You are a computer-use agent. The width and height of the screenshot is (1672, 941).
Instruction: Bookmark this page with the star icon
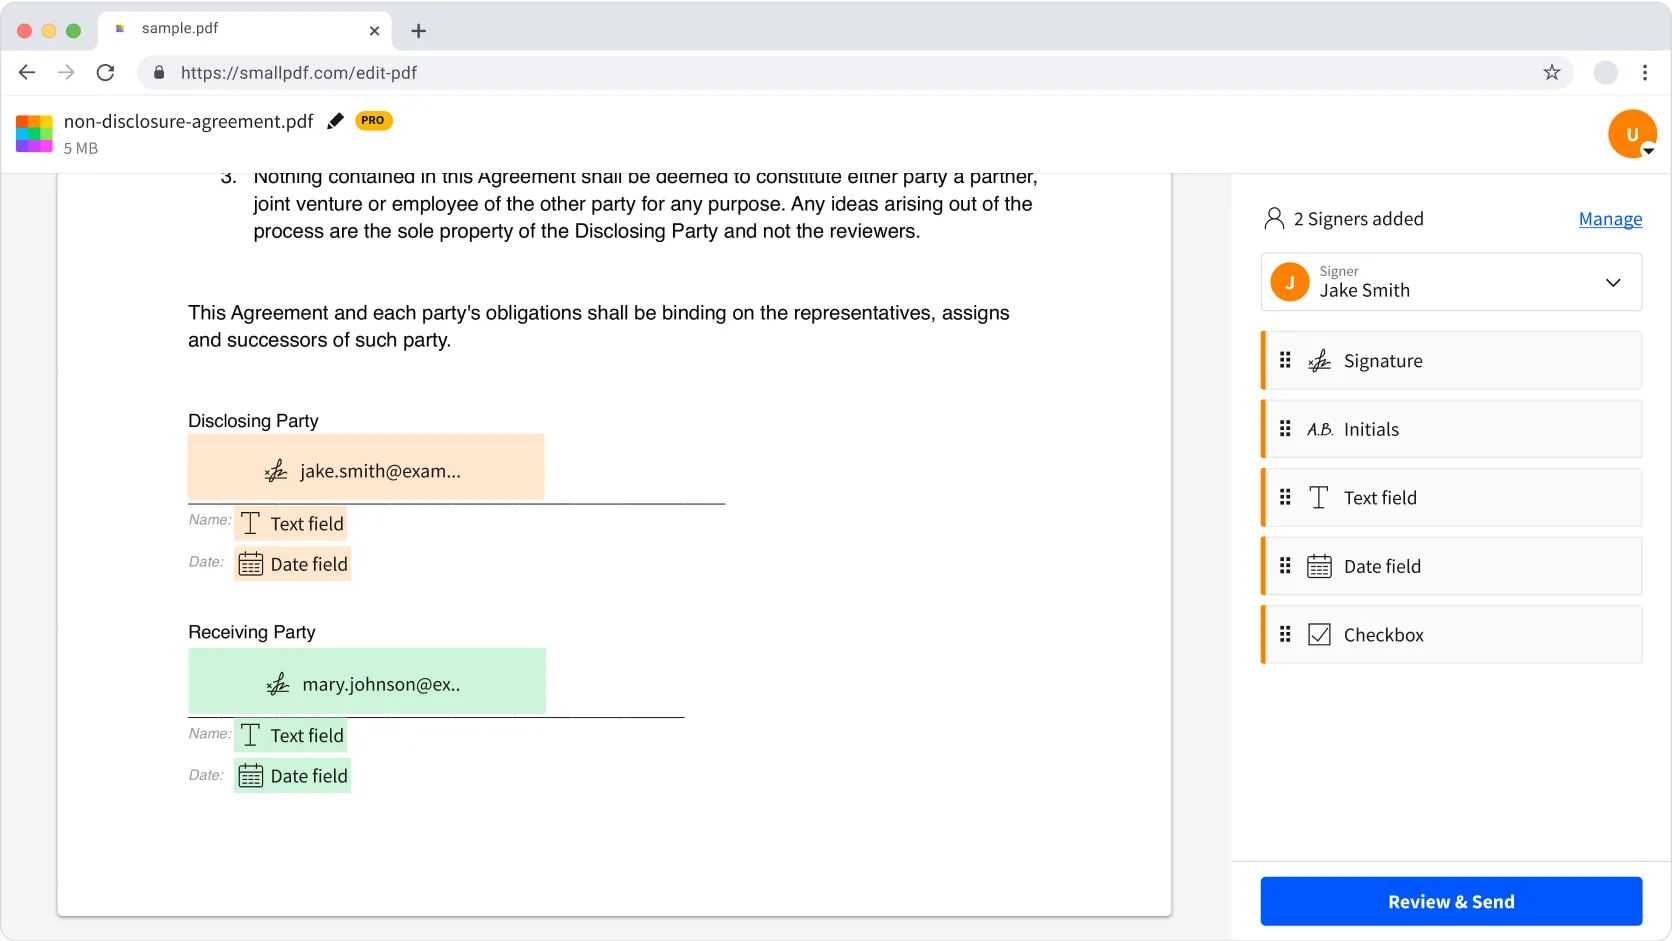1551,73
